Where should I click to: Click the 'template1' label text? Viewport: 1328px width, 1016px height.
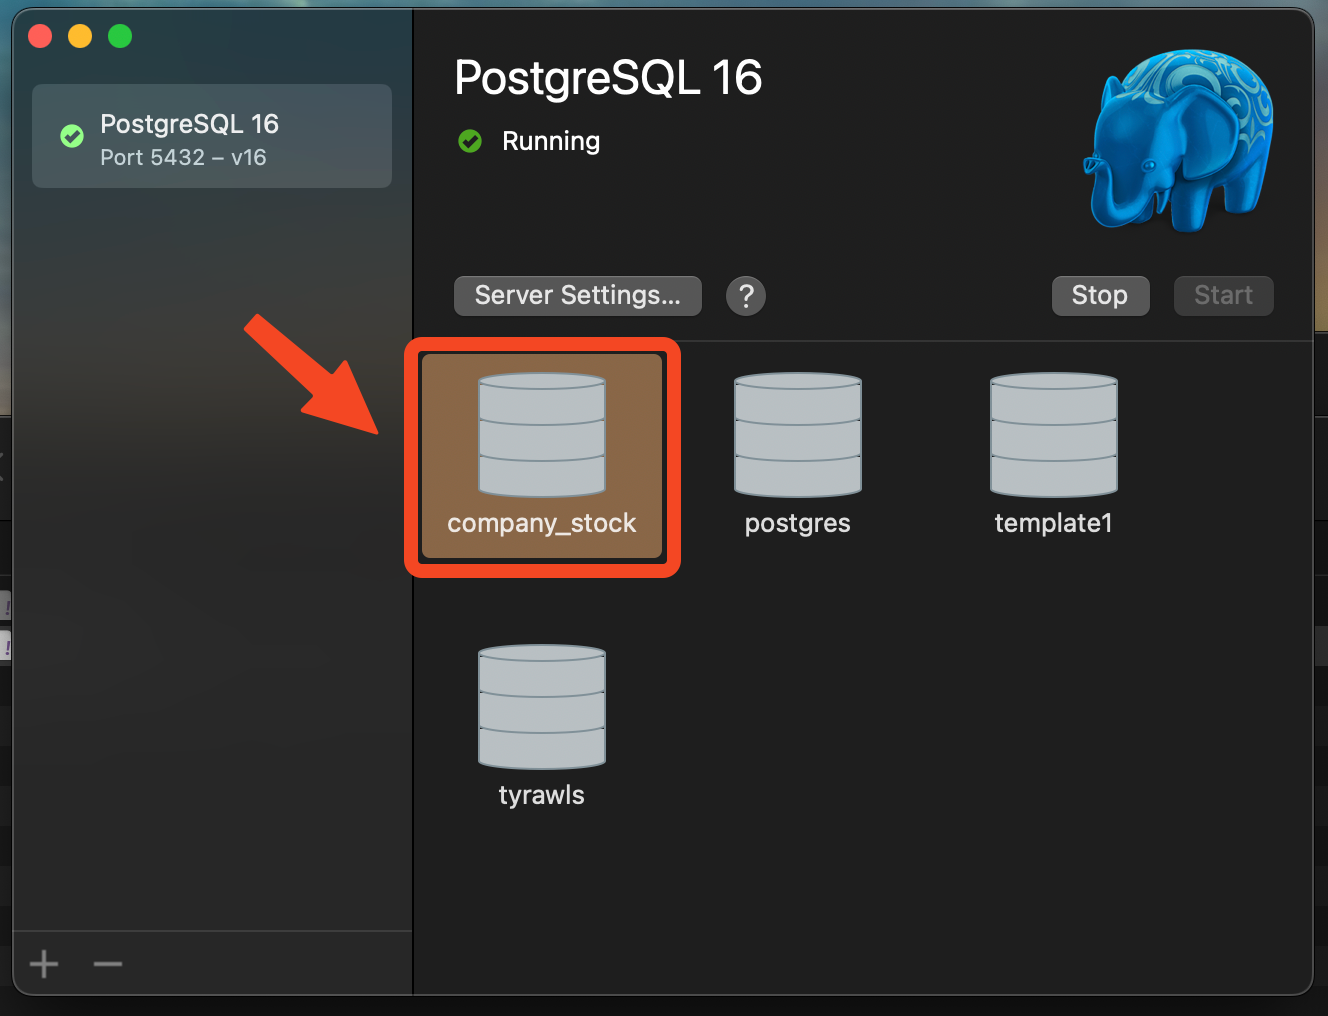click(1054, 523)
